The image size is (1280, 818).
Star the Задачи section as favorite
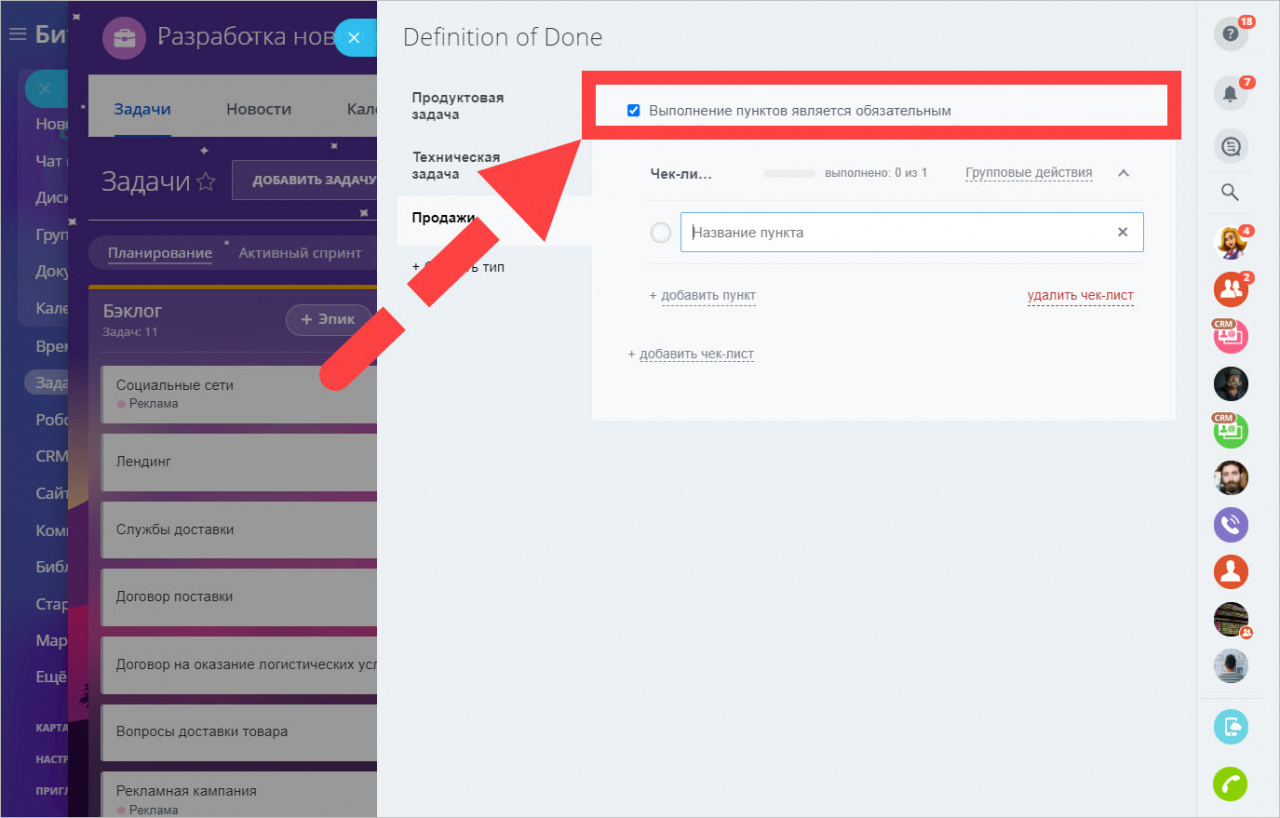pos(205,181)
